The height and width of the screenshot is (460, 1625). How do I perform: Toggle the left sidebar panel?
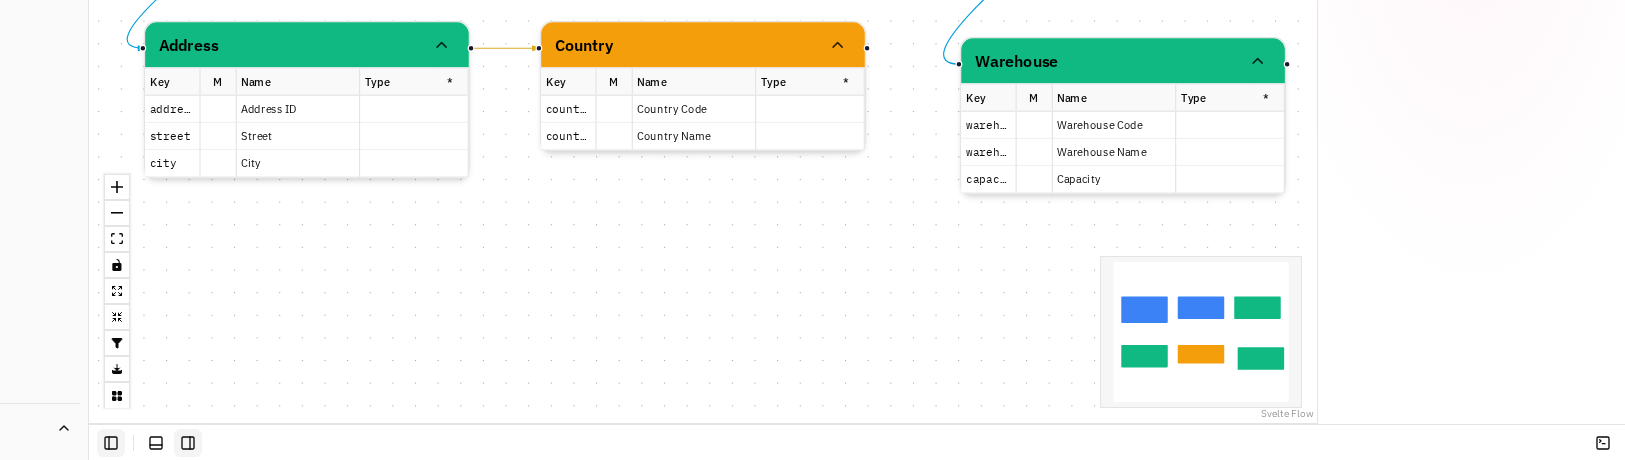pos(111,443)
